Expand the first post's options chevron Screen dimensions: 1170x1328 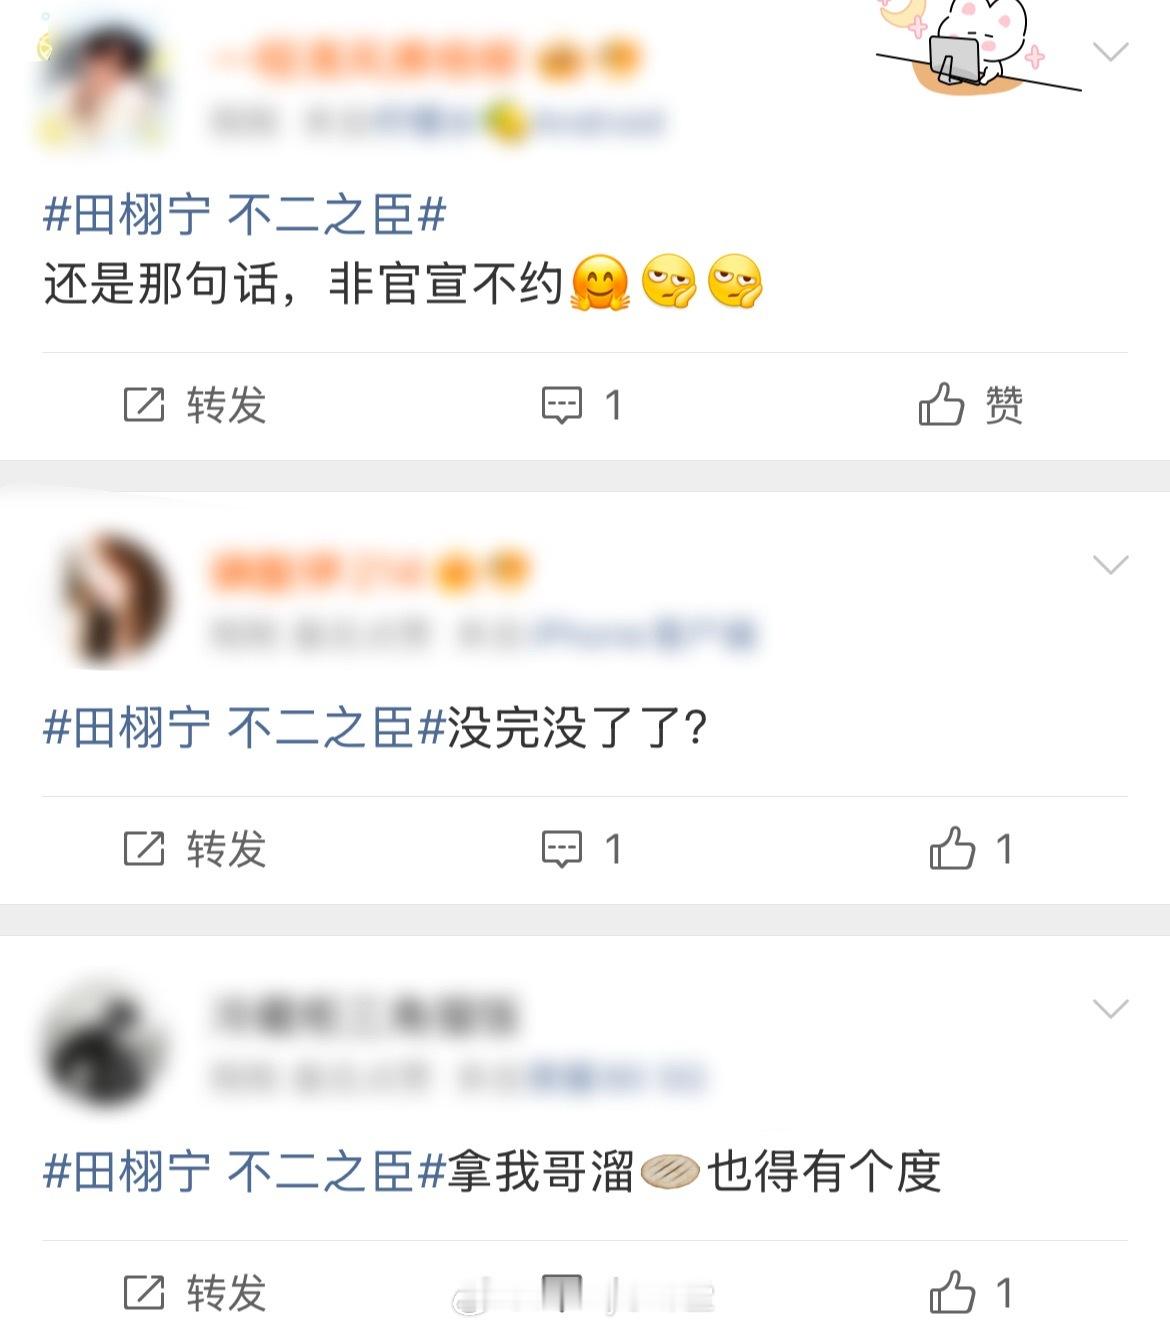[1110, 52]
